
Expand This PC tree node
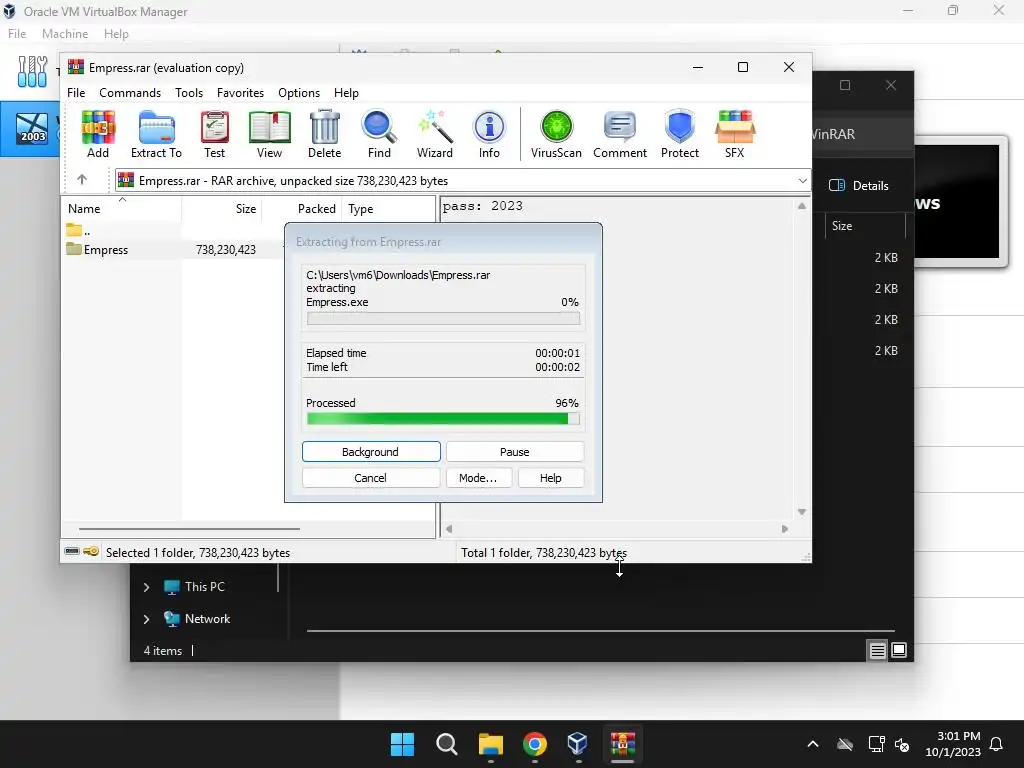tap(146, 587)
